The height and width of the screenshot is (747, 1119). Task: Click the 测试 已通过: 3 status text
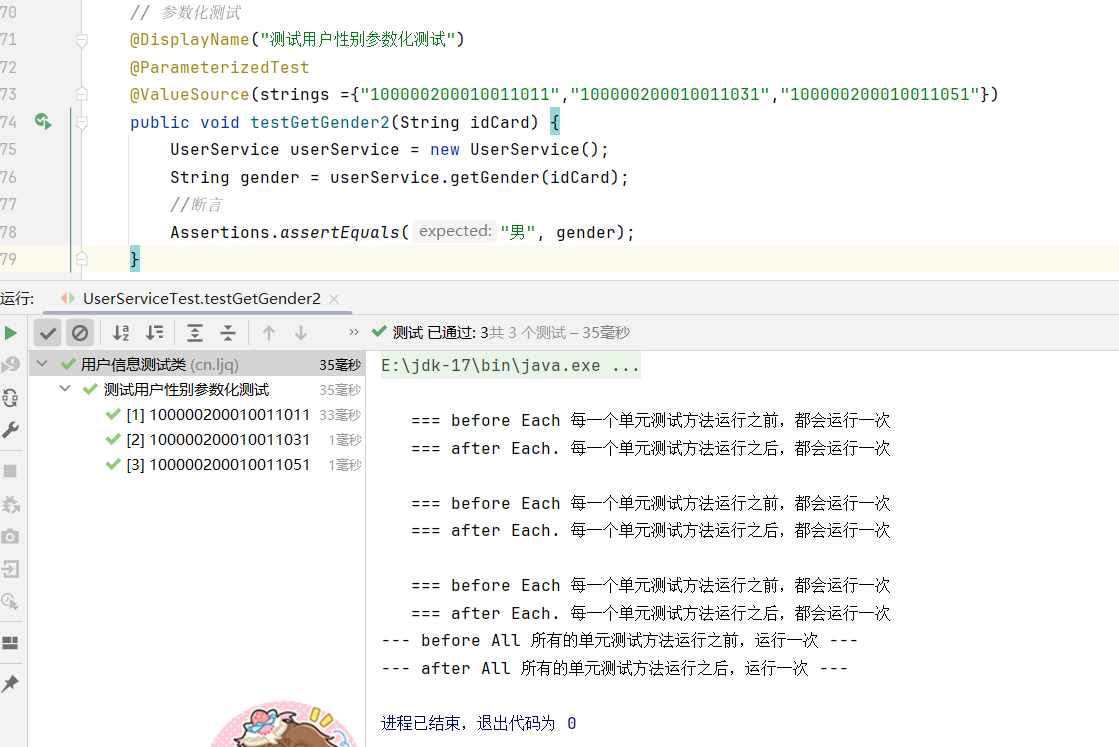440,332
